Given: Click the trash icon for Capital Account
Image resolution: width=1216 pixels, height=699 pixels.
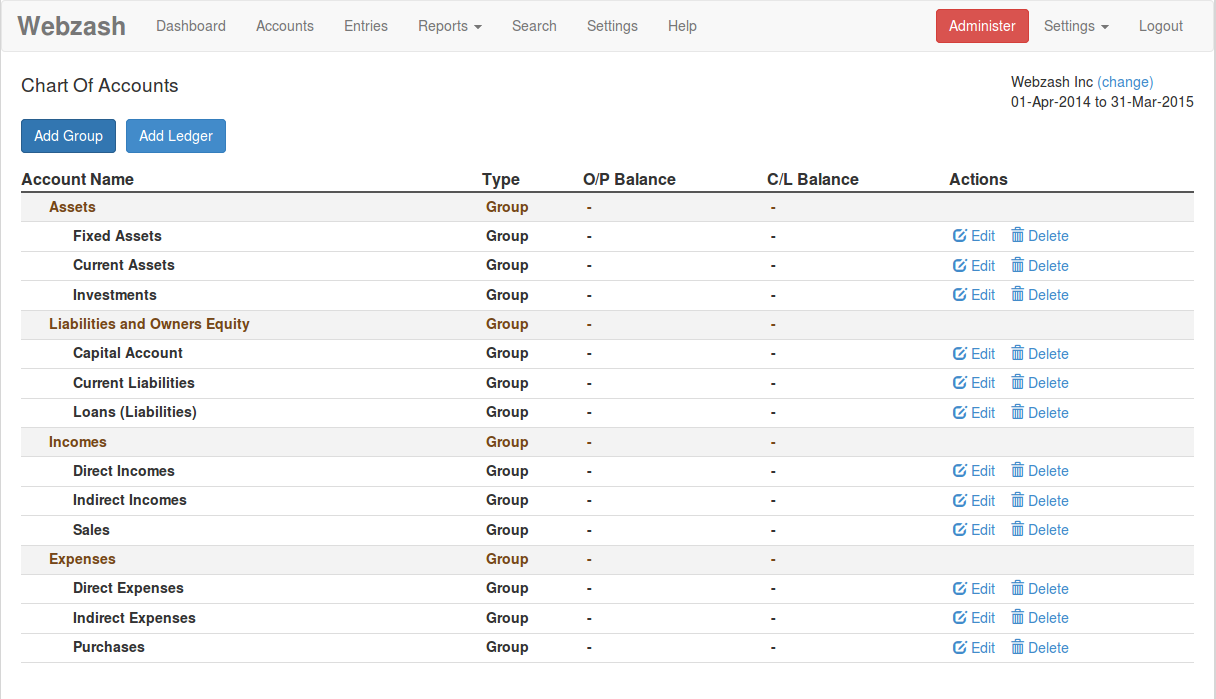Looking at the screenshot, I should pos(1018,353).
